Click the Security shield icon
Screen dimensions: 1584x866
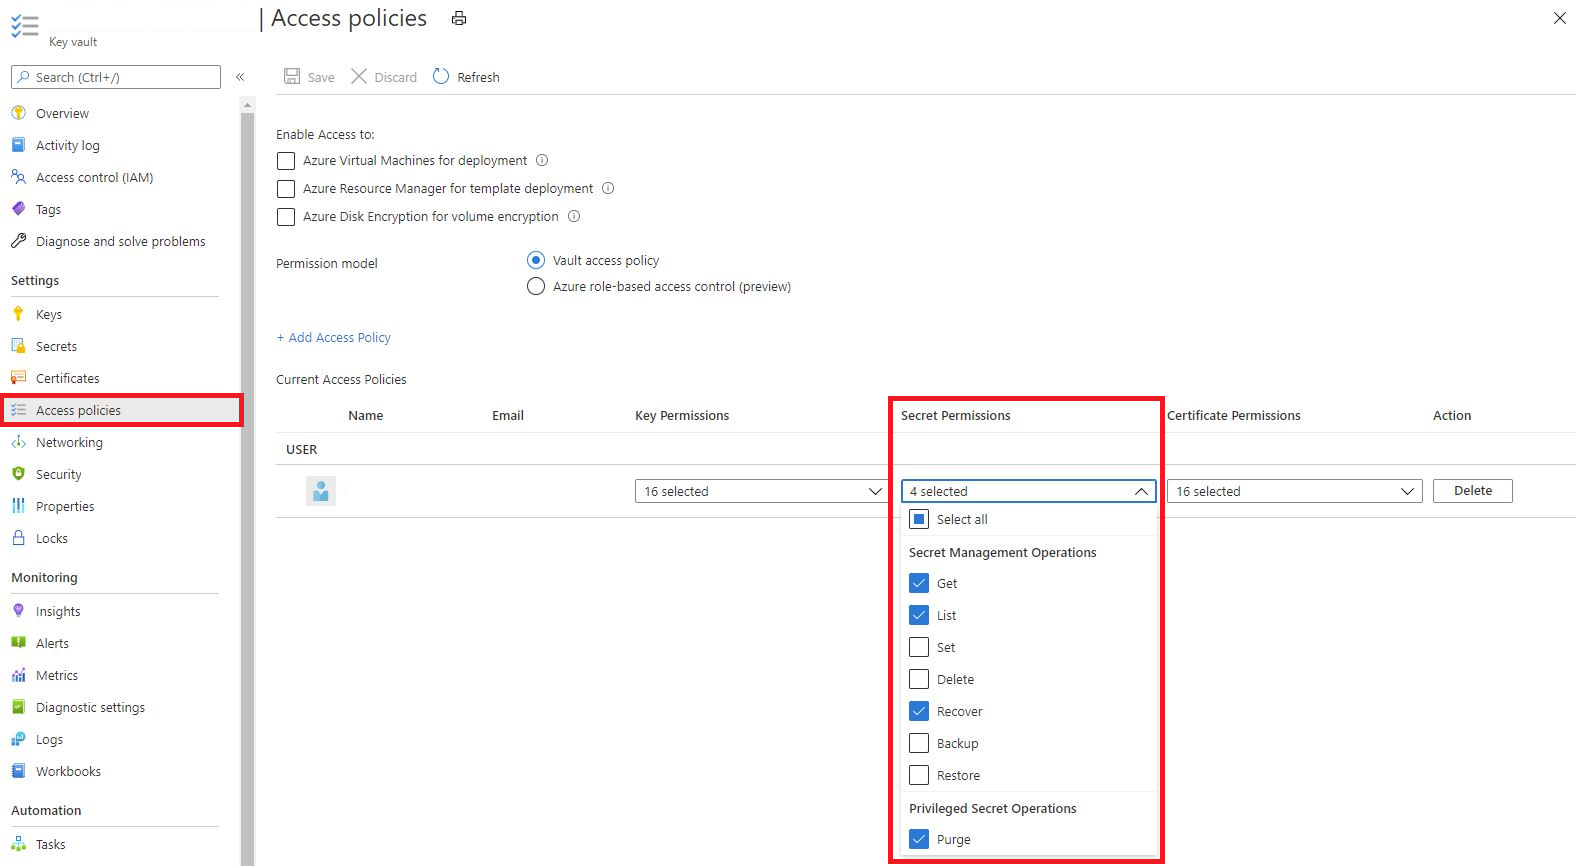[x=18, y=474]
